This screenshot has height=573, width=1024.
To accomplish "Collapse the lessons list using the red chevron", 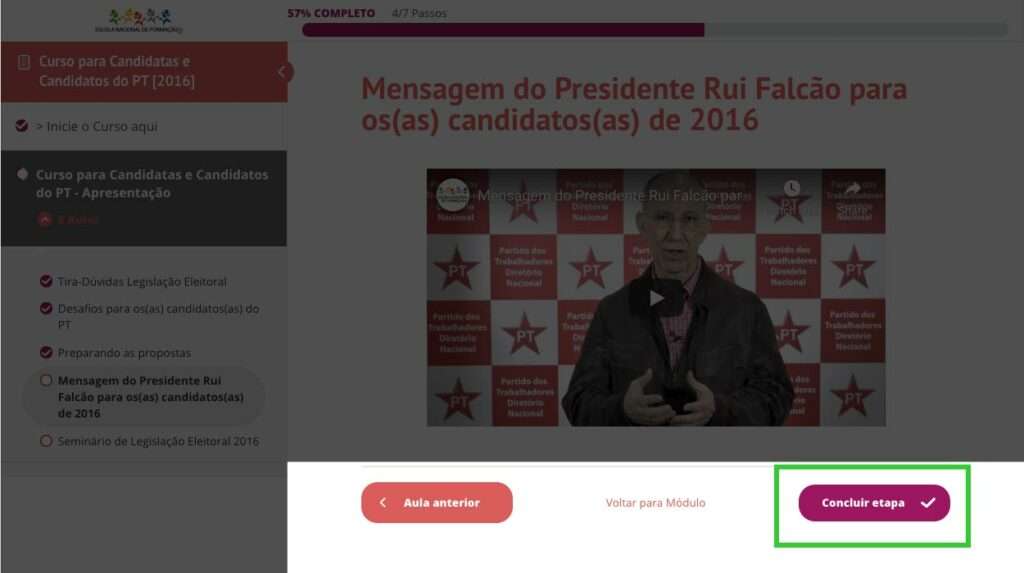I will click(x=44, y=220).
